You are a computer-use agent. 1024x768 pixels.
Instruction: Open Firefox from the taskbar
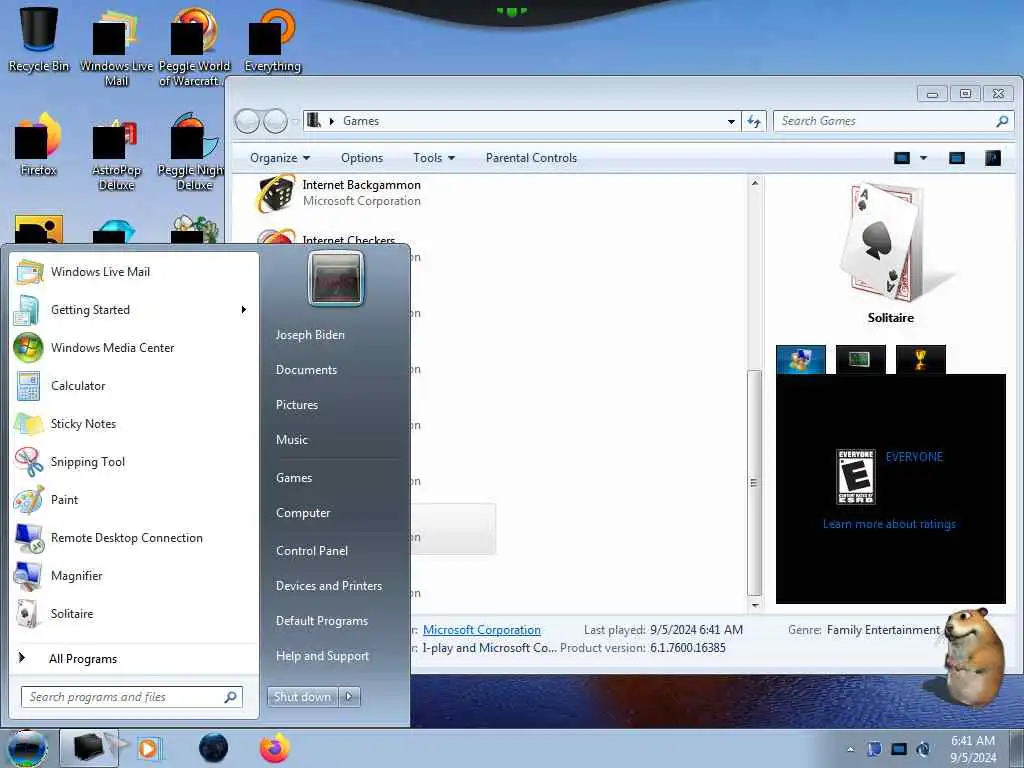point(275,748)
